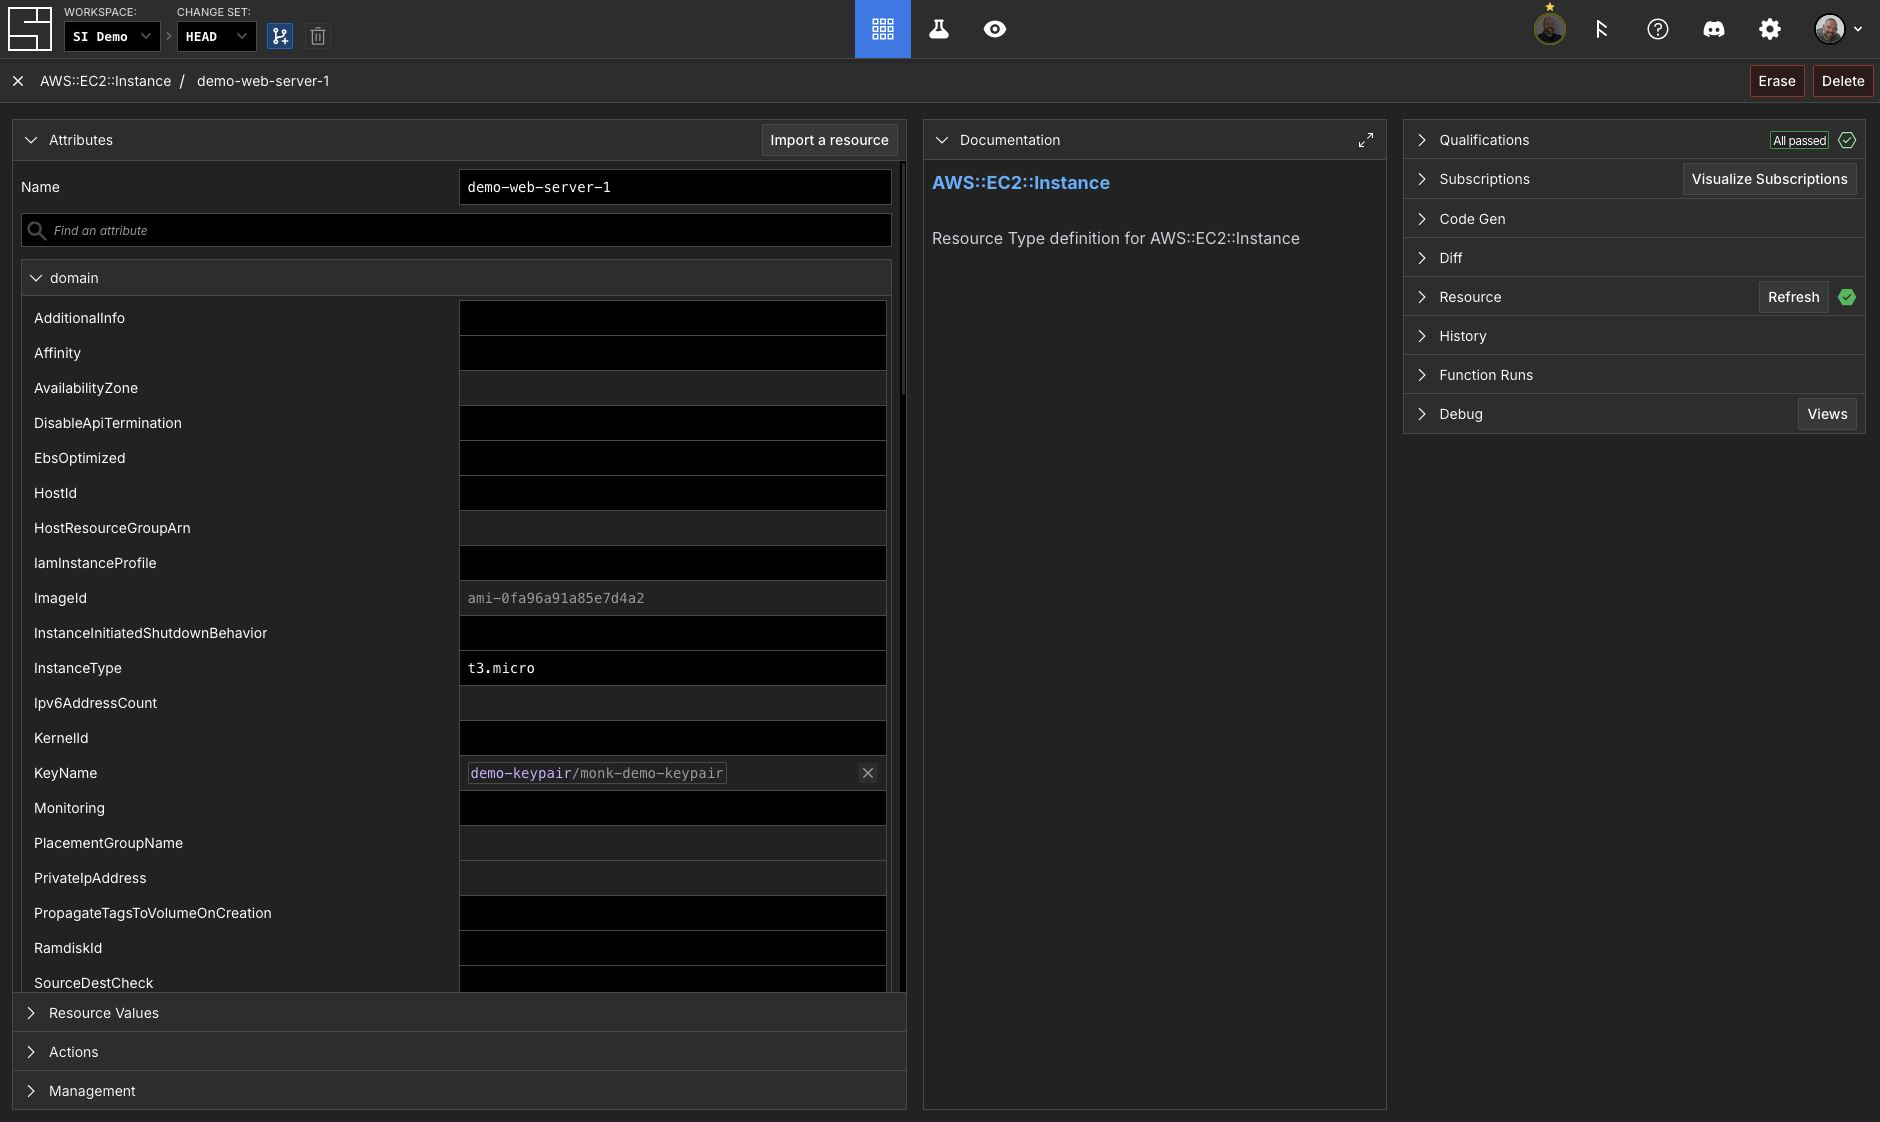Click the Visualize Subscriptions button
The width and height of the screenshot is (1880, 1122).
1768,179
